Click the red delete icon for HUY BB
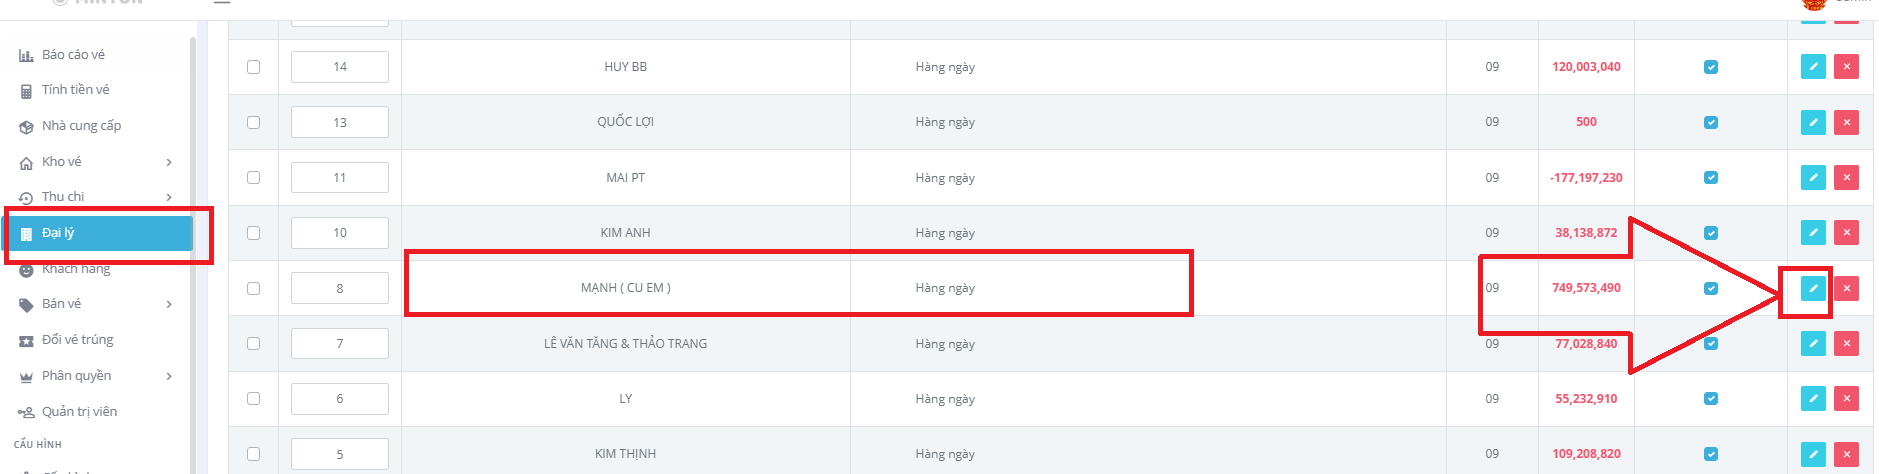The image size is (1879, 474). (1846, 67)
